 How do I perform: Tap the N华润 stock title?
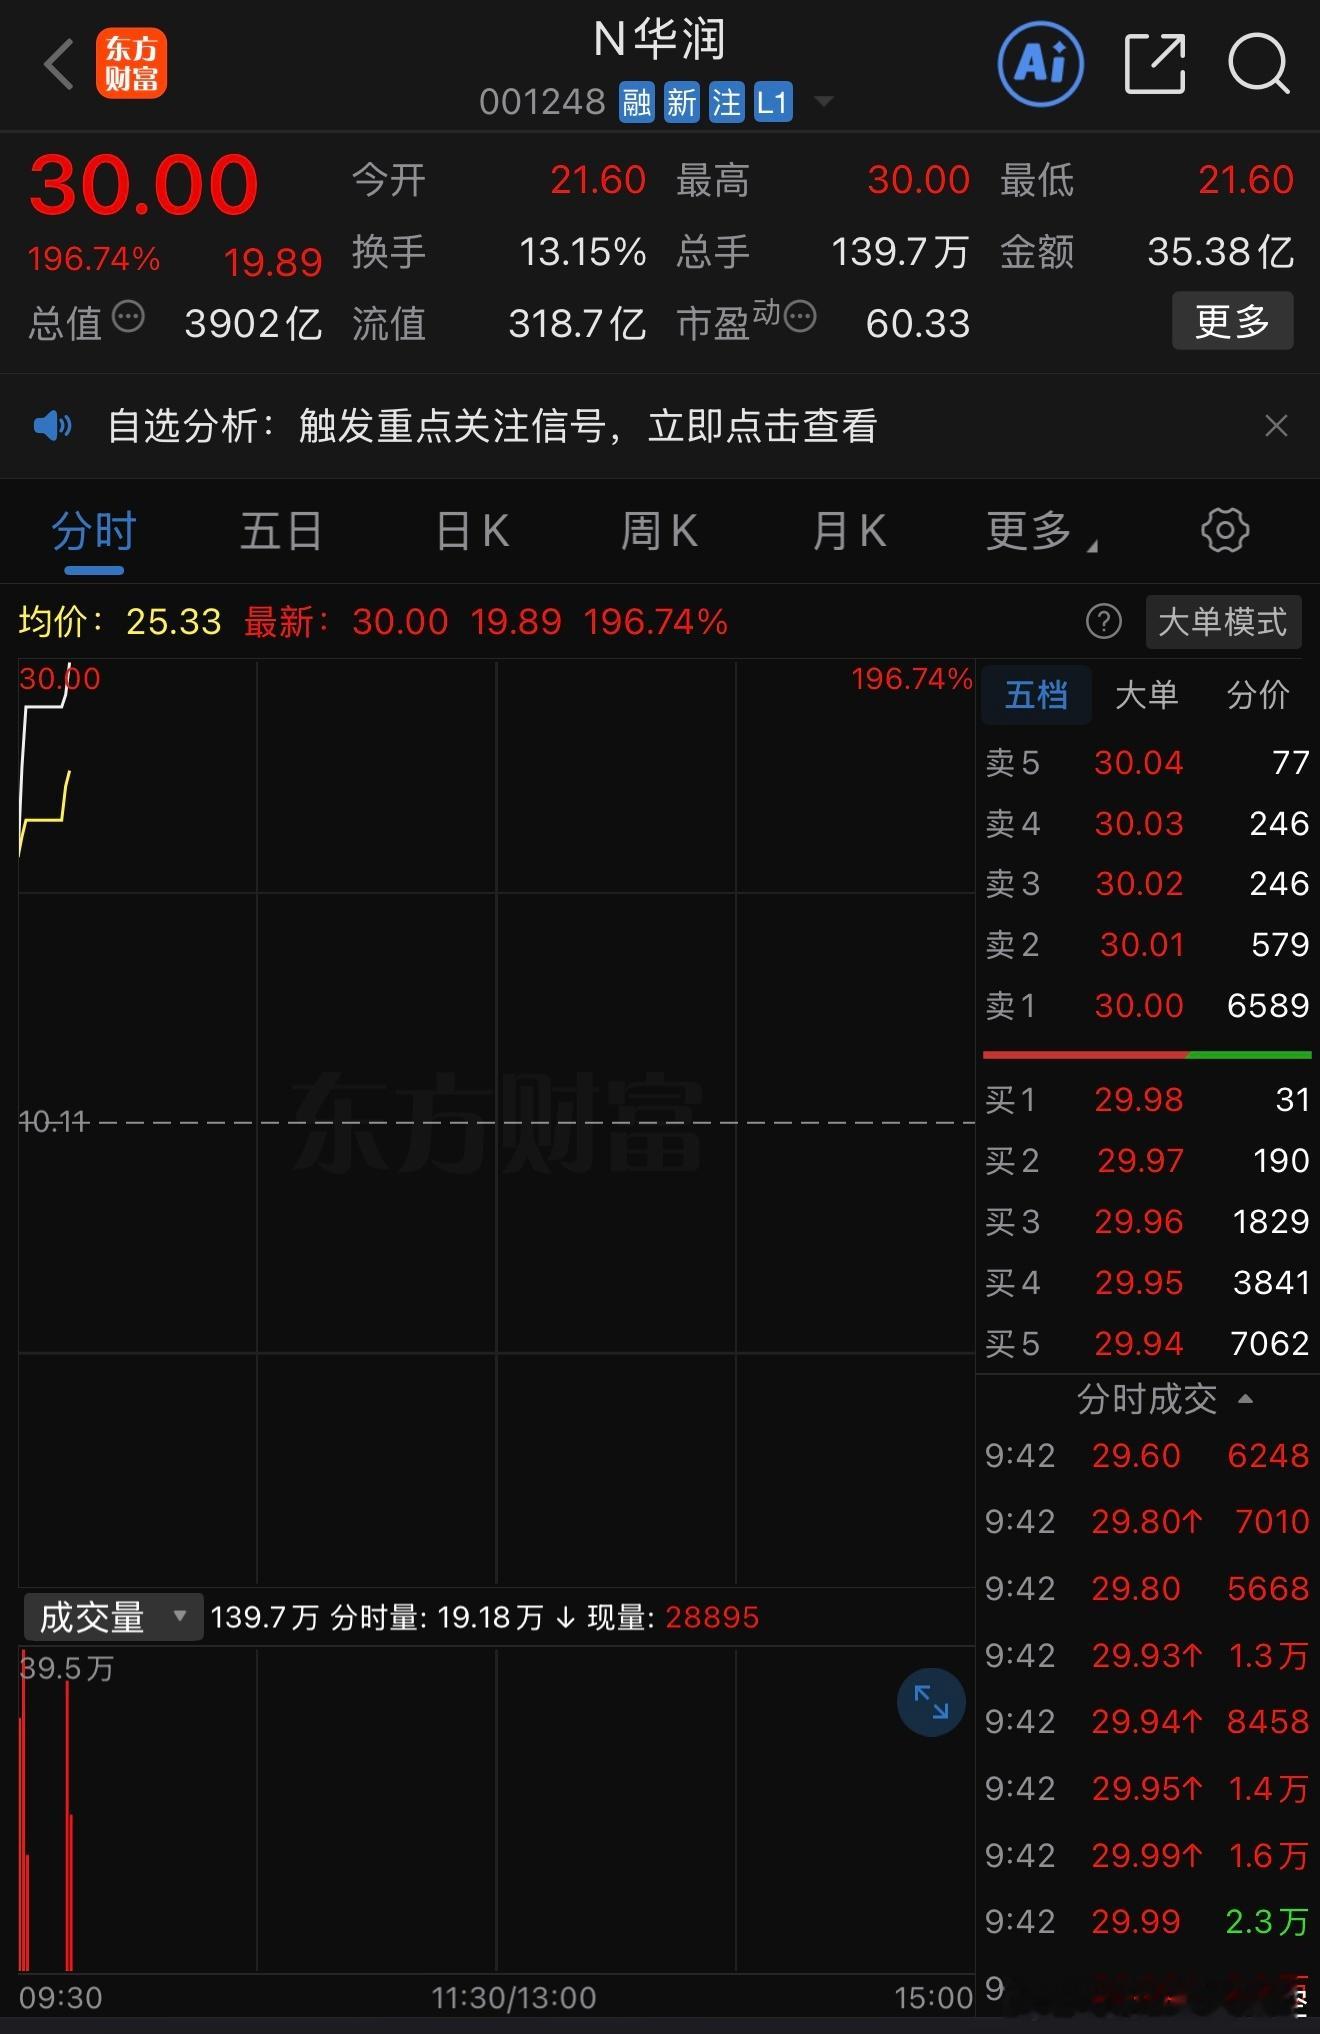tap(659, 40)
